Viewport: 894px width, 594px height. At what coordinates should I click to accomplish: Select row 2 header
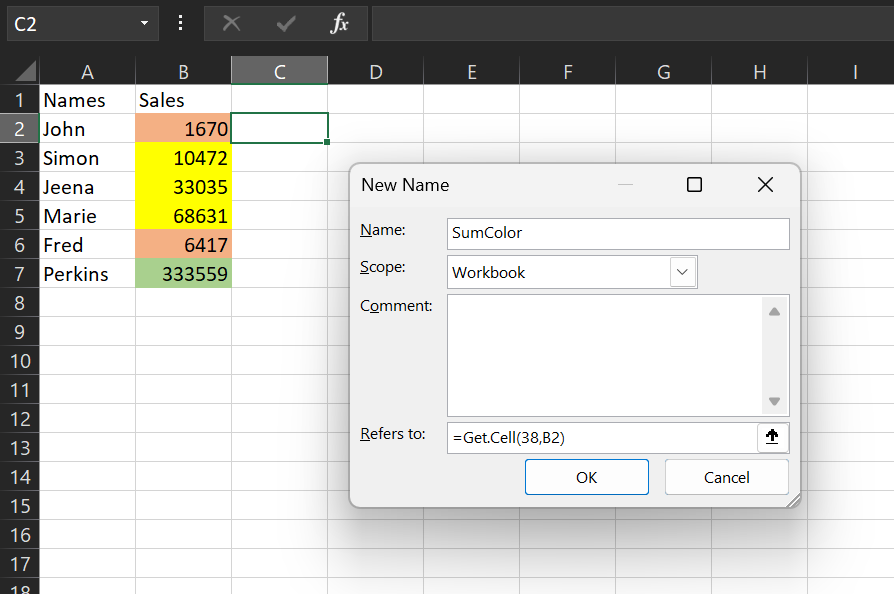click(x=19, y=129)
